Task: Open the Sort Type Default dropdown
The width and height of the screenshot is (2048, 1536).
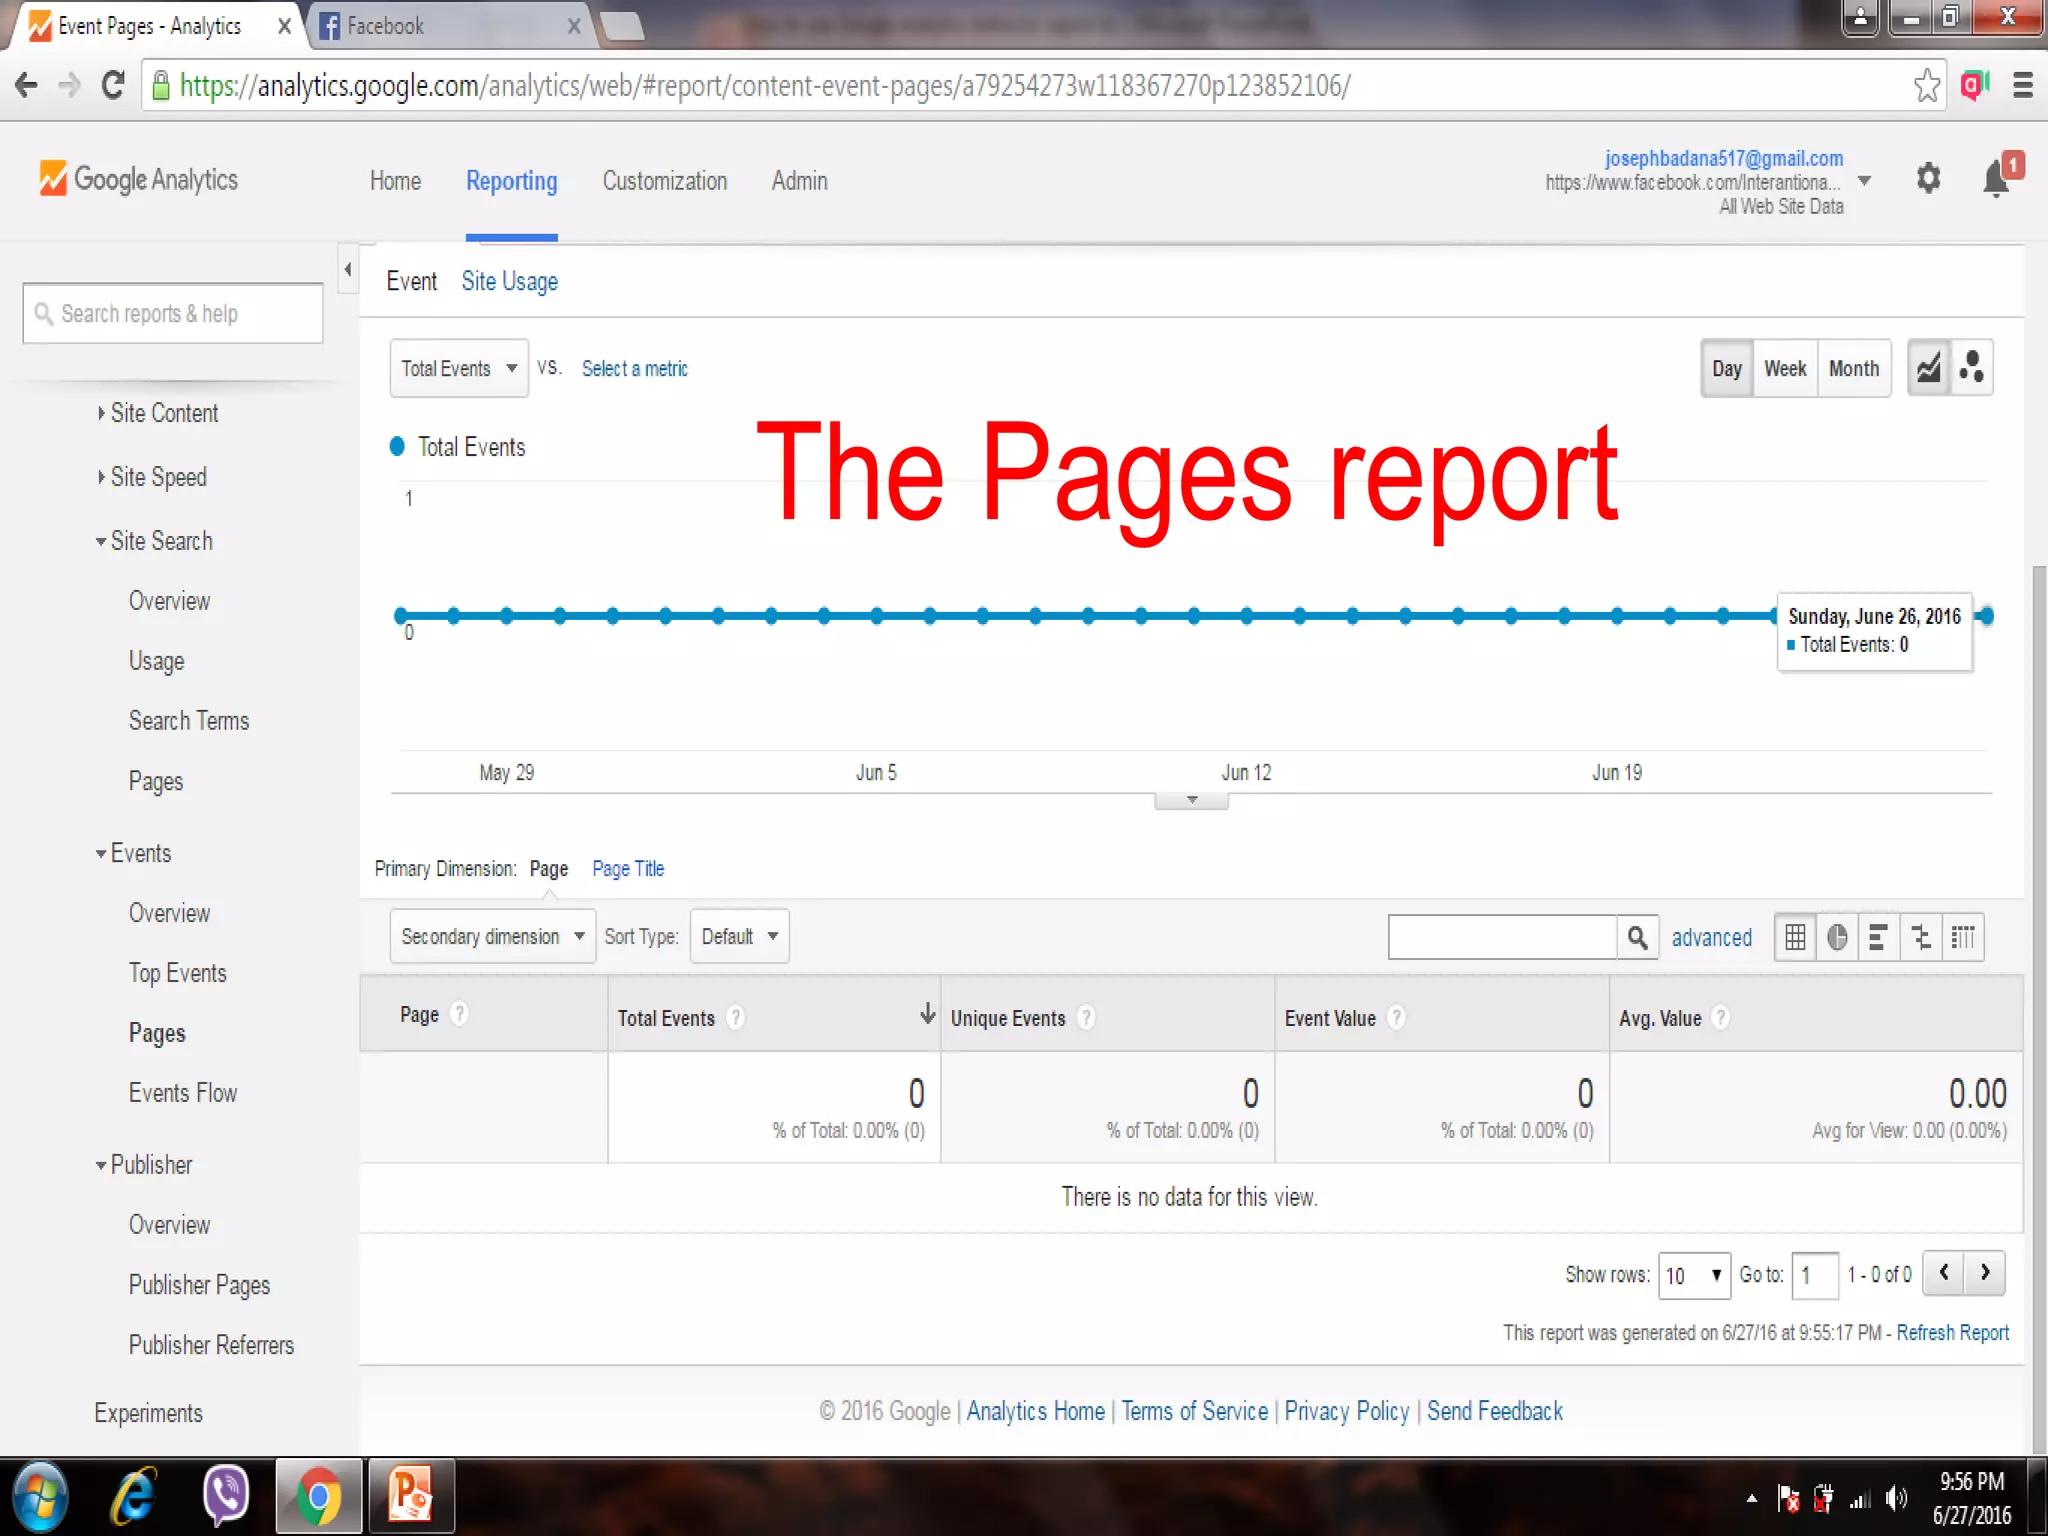Action: [x=739, y=937]
